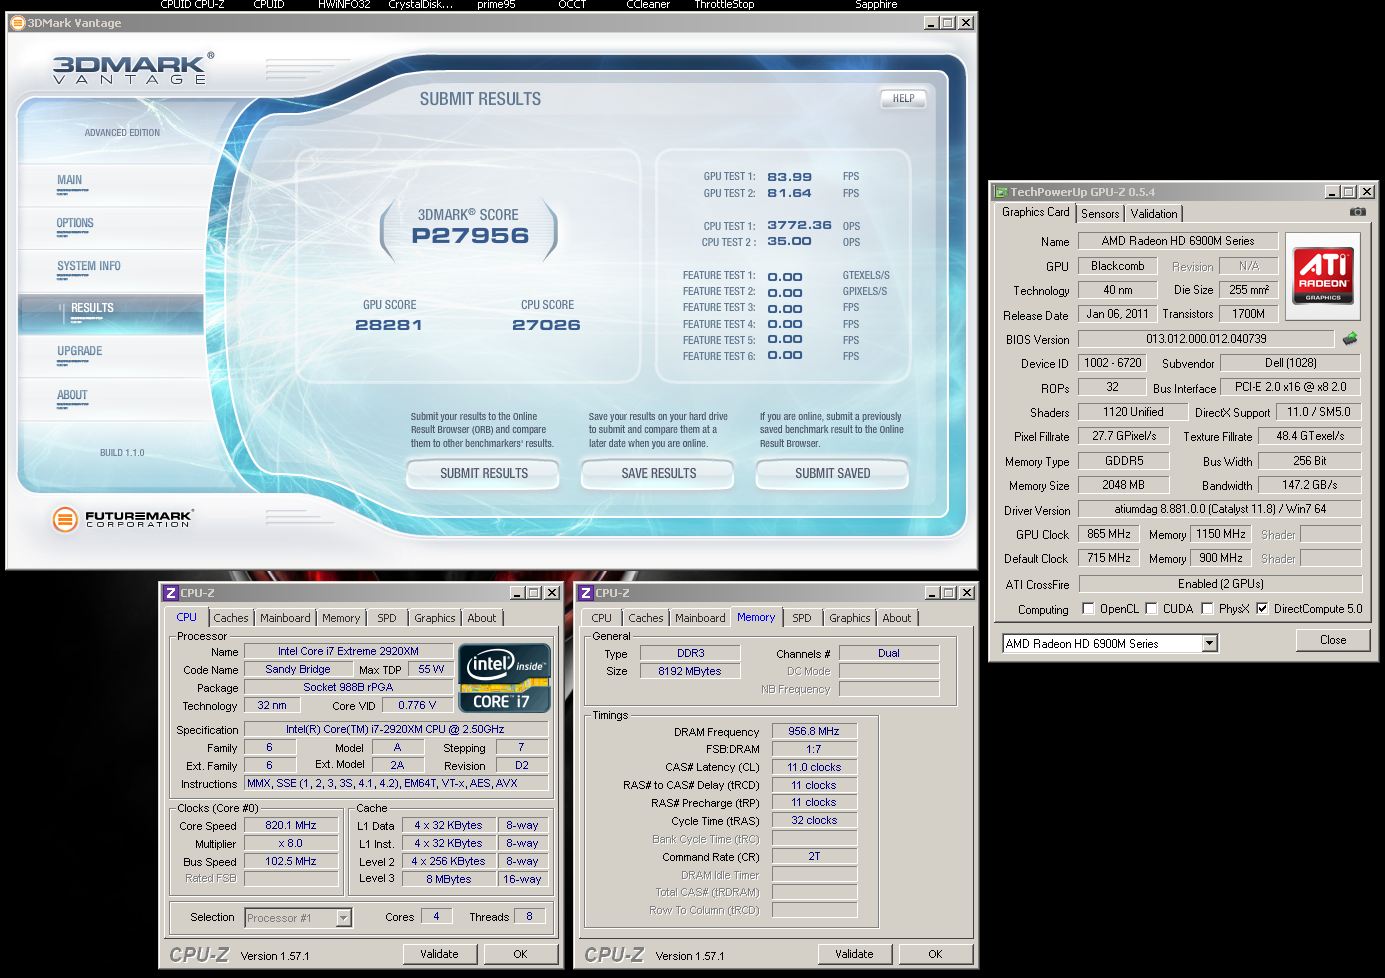The height and width of the screenshot is (978, 1385).
Task: Click HWiNFO32 desktop shortcut label
Action: tap(344, 5)
